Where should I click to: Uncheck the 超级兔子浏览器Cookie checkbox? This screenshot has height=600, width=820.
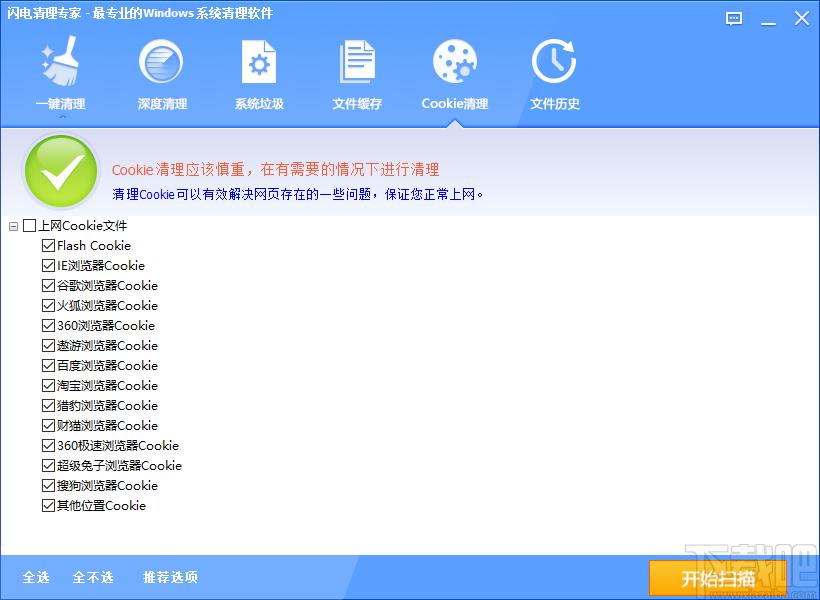48,466
